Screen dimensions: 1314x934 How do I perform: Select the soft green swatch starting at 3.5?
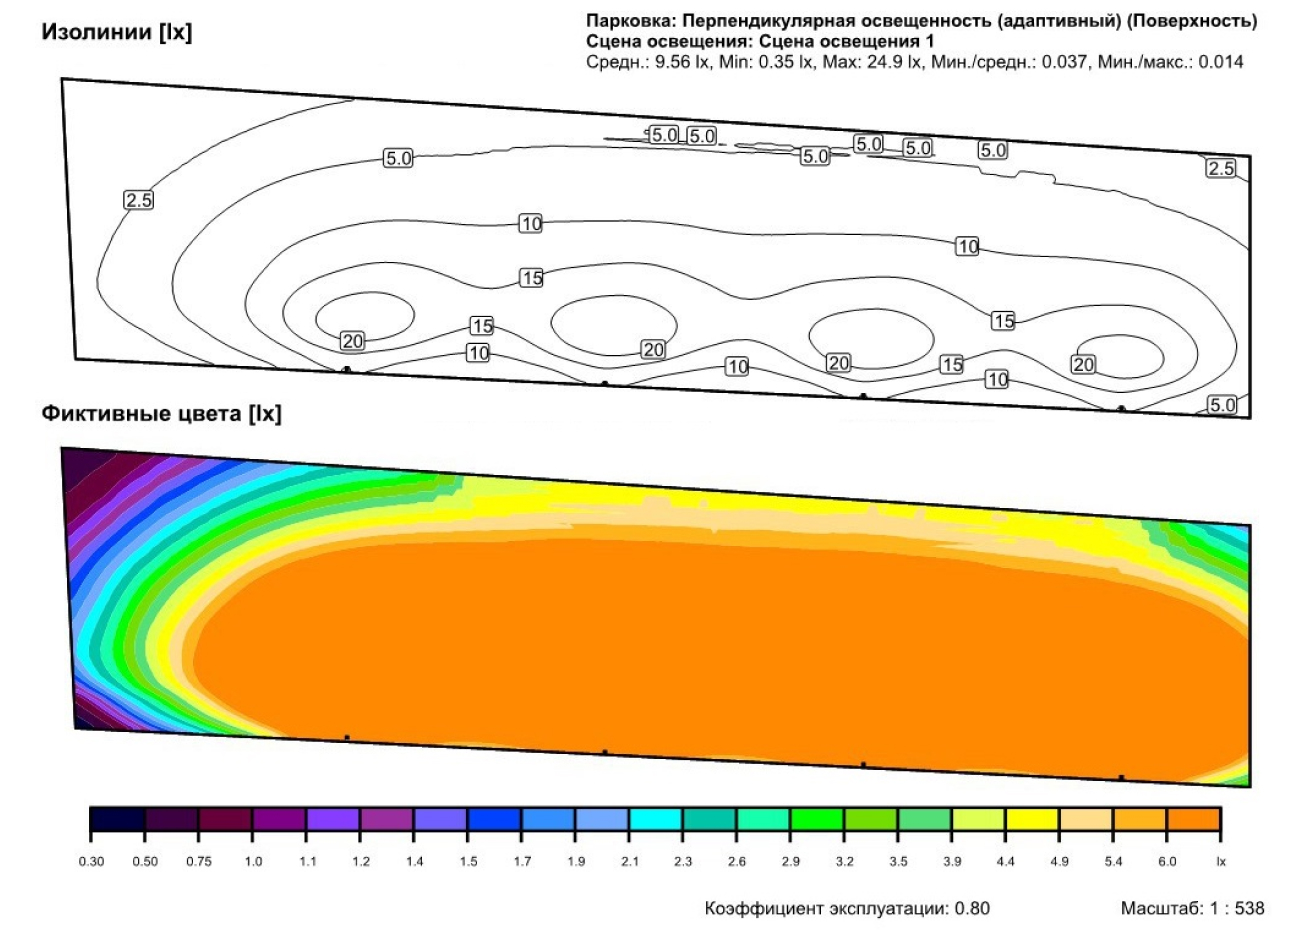click(925, 820)
